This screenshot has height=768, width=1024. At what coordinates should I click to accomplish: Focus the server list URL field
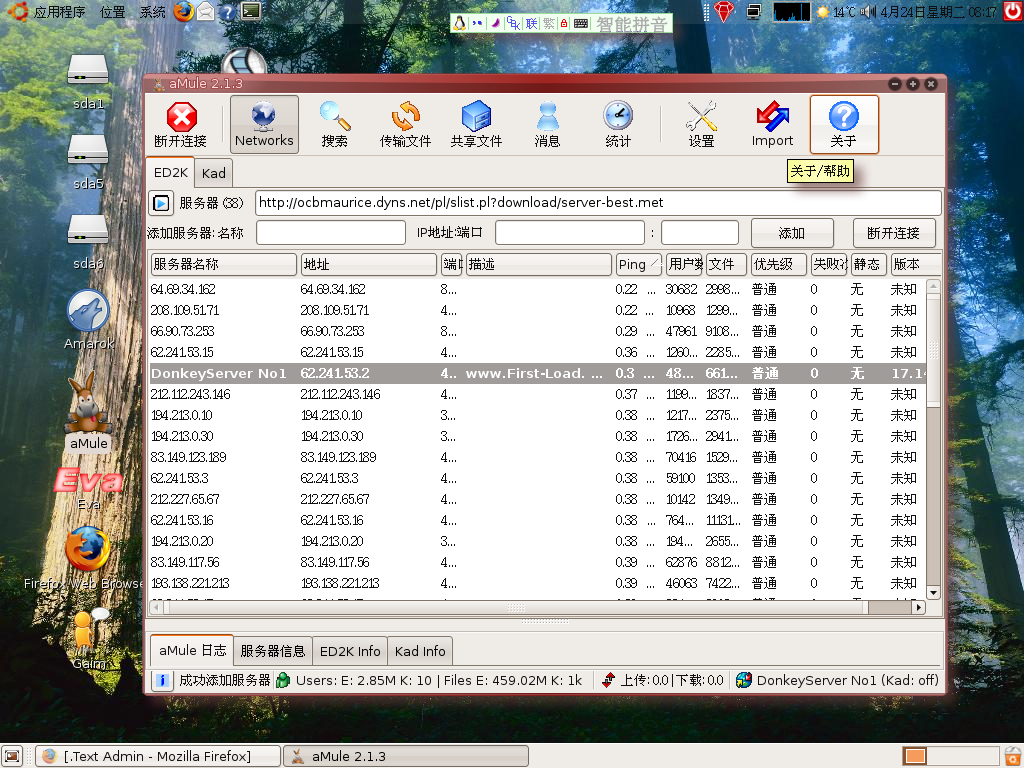click(598, 203)
